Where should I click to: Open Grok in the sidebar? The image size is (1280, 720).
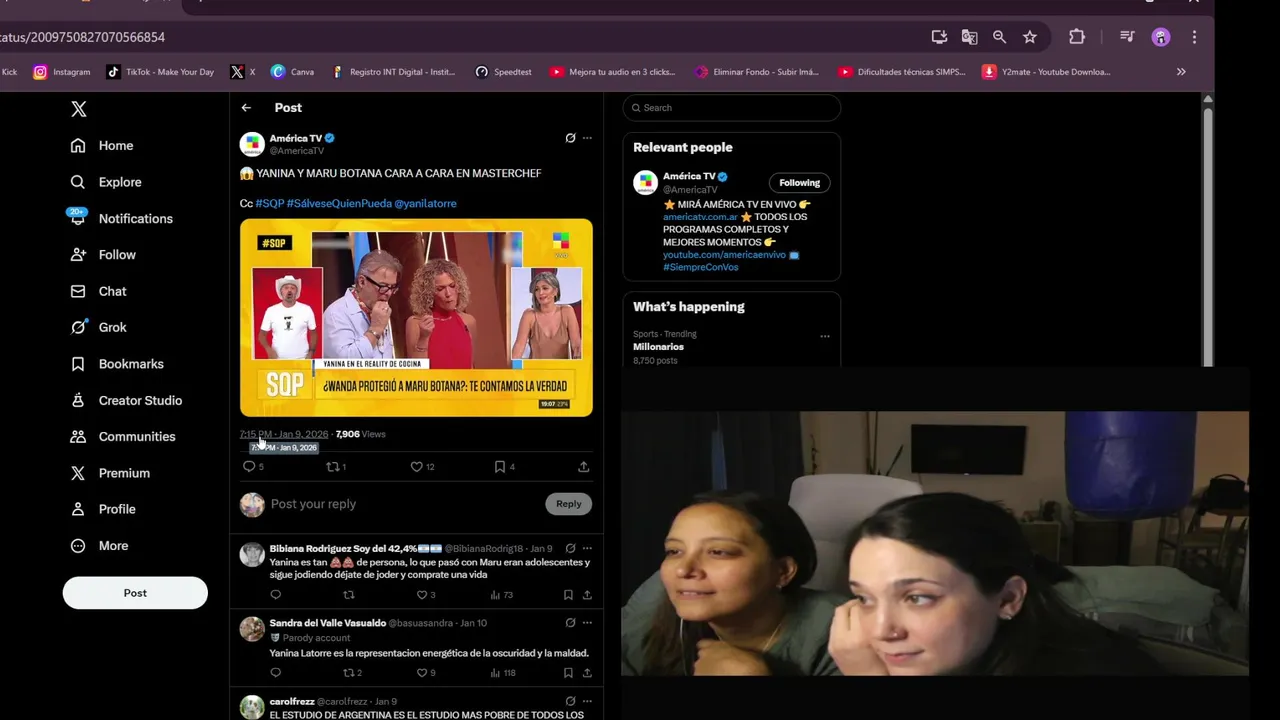pos(98,327)
